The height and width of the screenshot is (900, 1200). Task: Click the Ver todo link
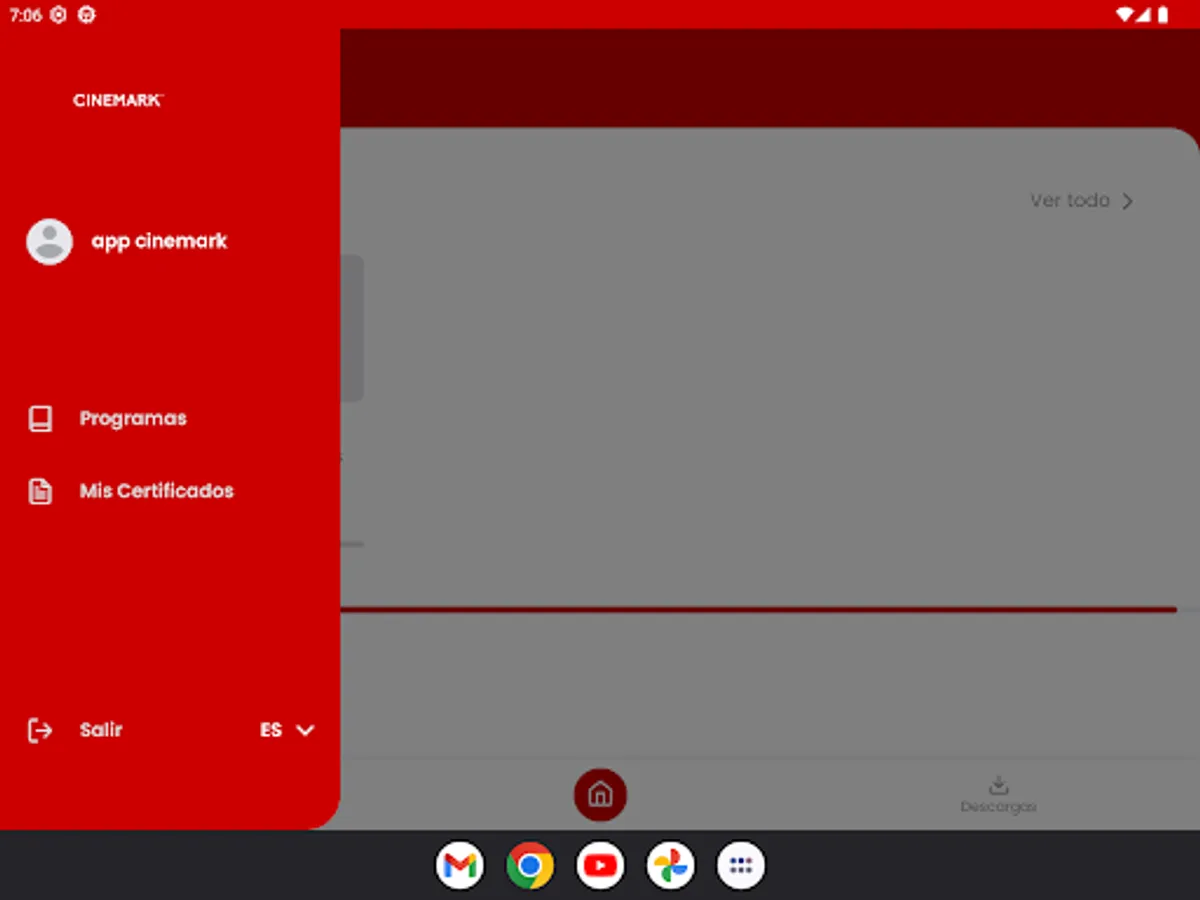tap(1070, 201)
